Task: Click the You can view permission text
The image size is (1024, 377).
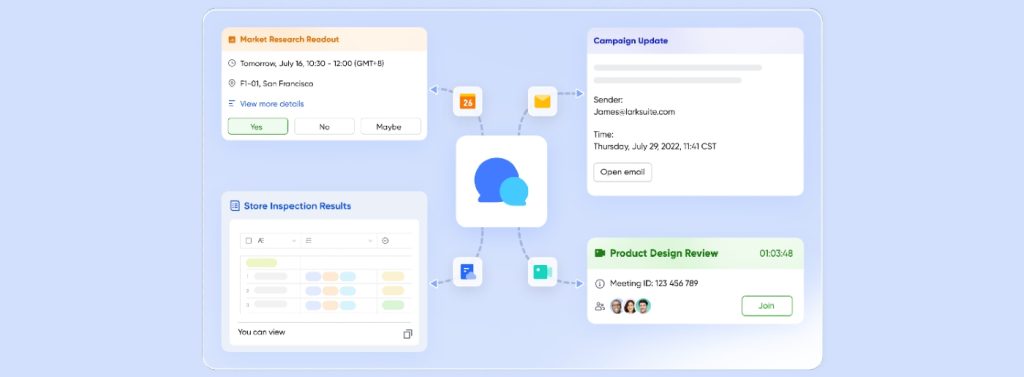Action: pyautogui.click(x=261, y=332)
